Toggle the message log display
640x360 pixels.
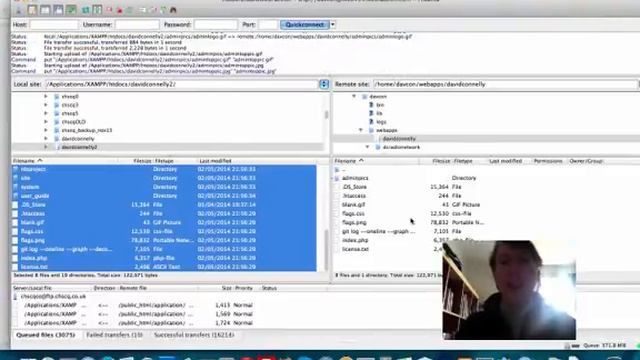tap(32, 10)
